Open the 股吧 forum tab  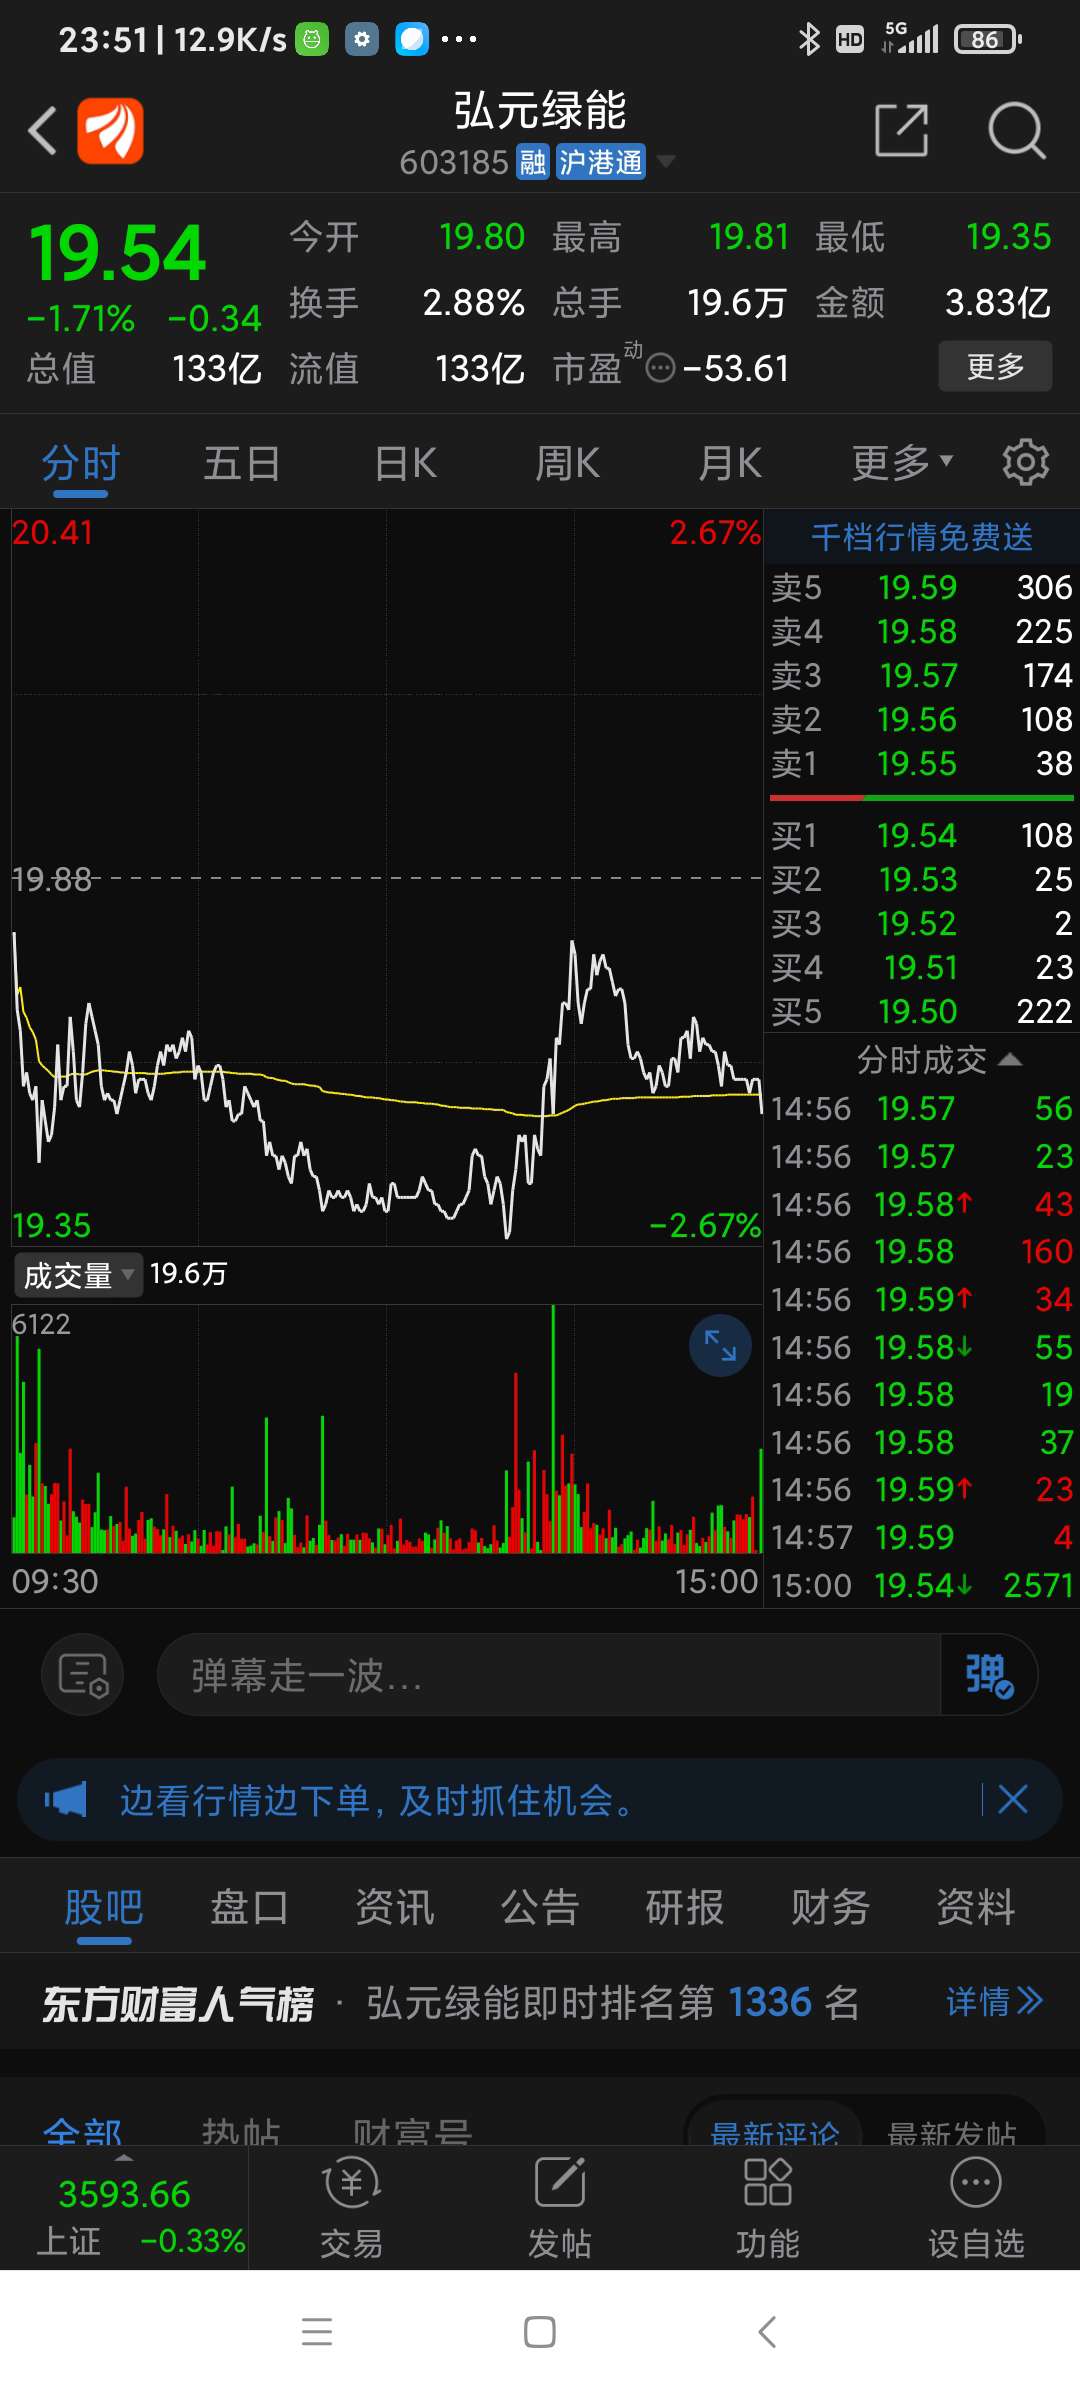click(104, 1907)
